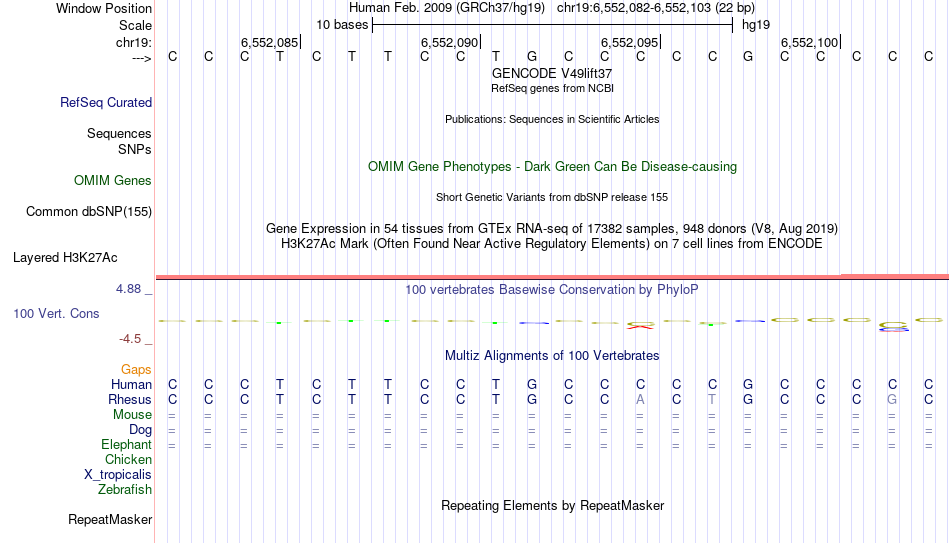
Task: Click the G base in reference sequence after T
Action: coord(531,57)
